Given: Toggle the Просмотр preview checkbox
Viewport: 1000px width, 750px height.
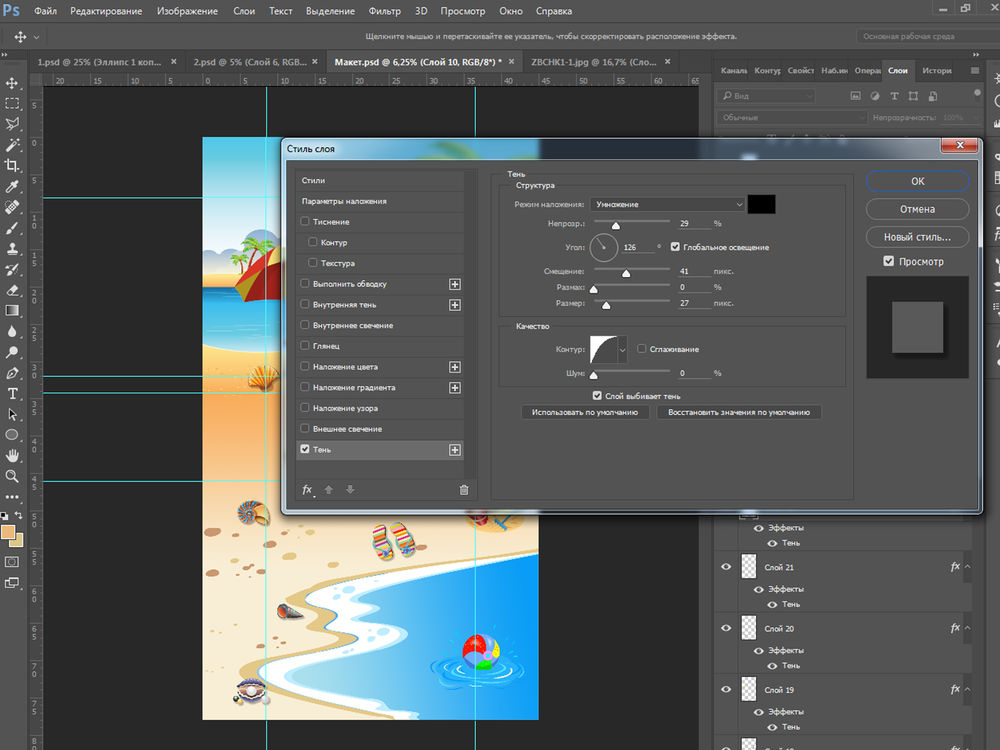Looking at the screenshot, I should coord(889,262).
